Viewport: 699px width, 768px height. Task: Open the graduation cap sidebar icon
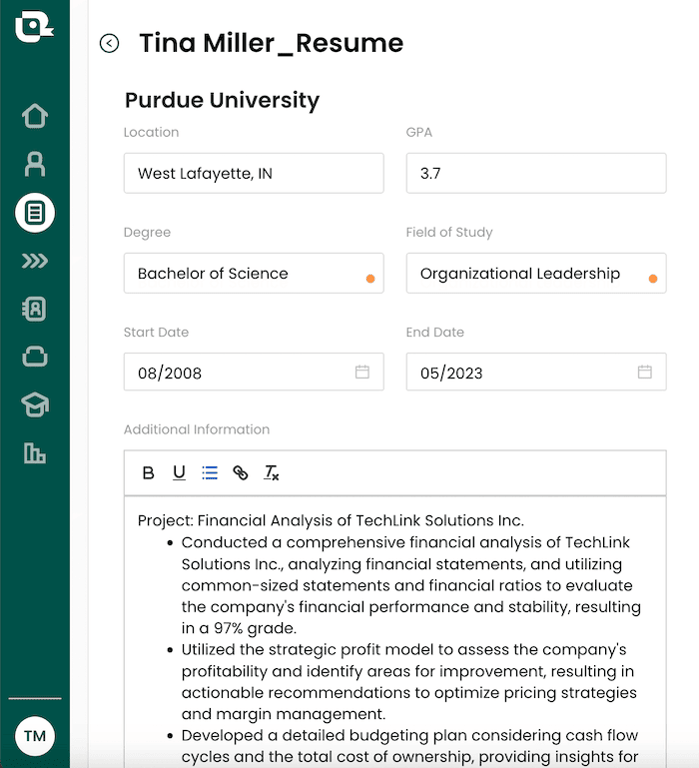coord(35,405)
